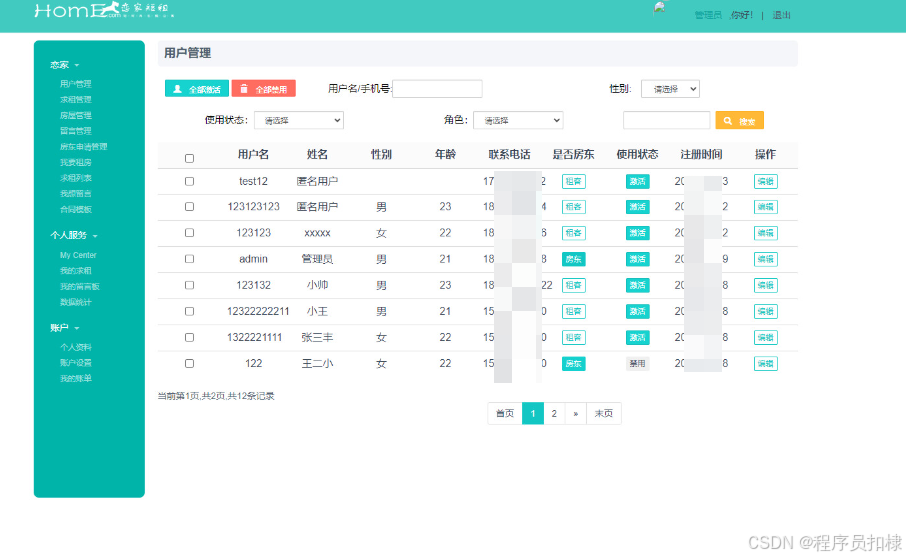This screenshot has height=558, width=906.
Task: Check the checkbox for user 123123123
Action: pos(190,207)
